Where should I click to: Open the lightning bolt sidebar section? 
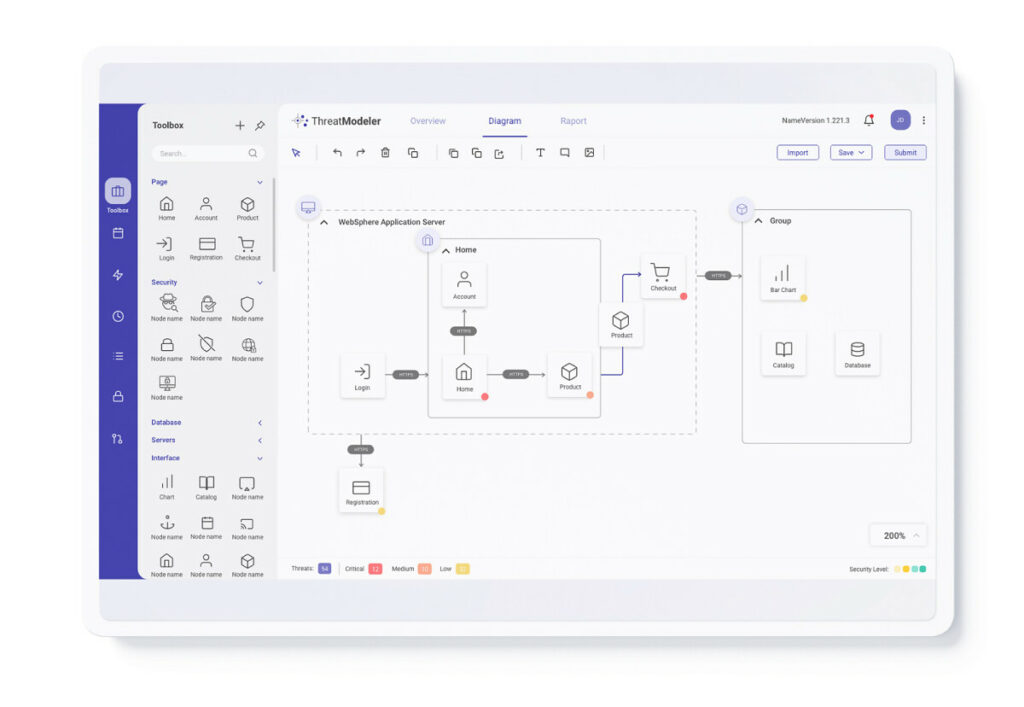[118, 275]
